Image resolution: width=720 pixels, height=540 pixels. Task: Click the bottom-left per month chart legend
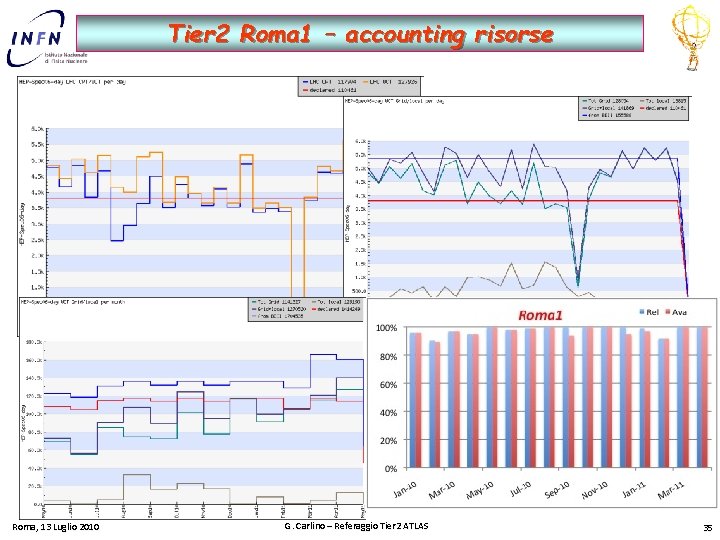[306, 309]
